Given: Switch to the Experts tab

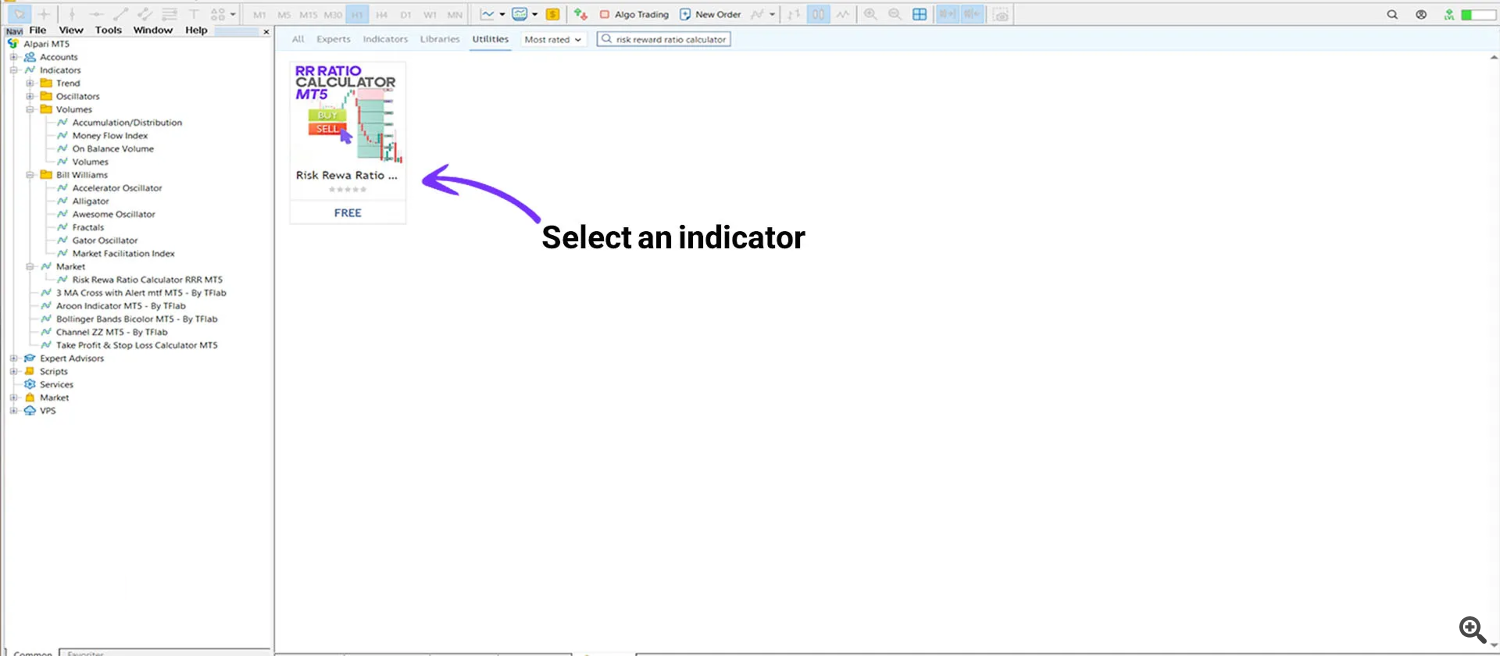Looking at the screenshot, I should tap(333, 39).
